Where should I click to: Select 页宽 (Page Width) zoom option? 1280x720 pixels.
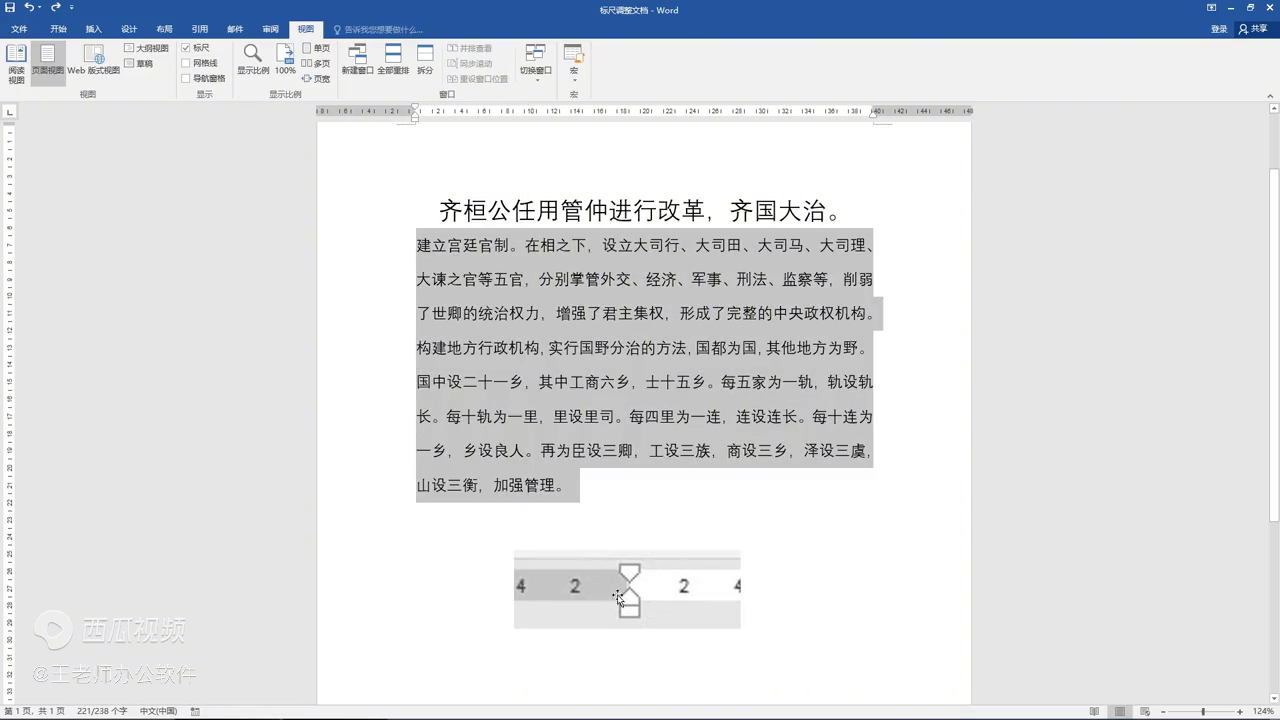pyautogui.click(x=316, y=78)
